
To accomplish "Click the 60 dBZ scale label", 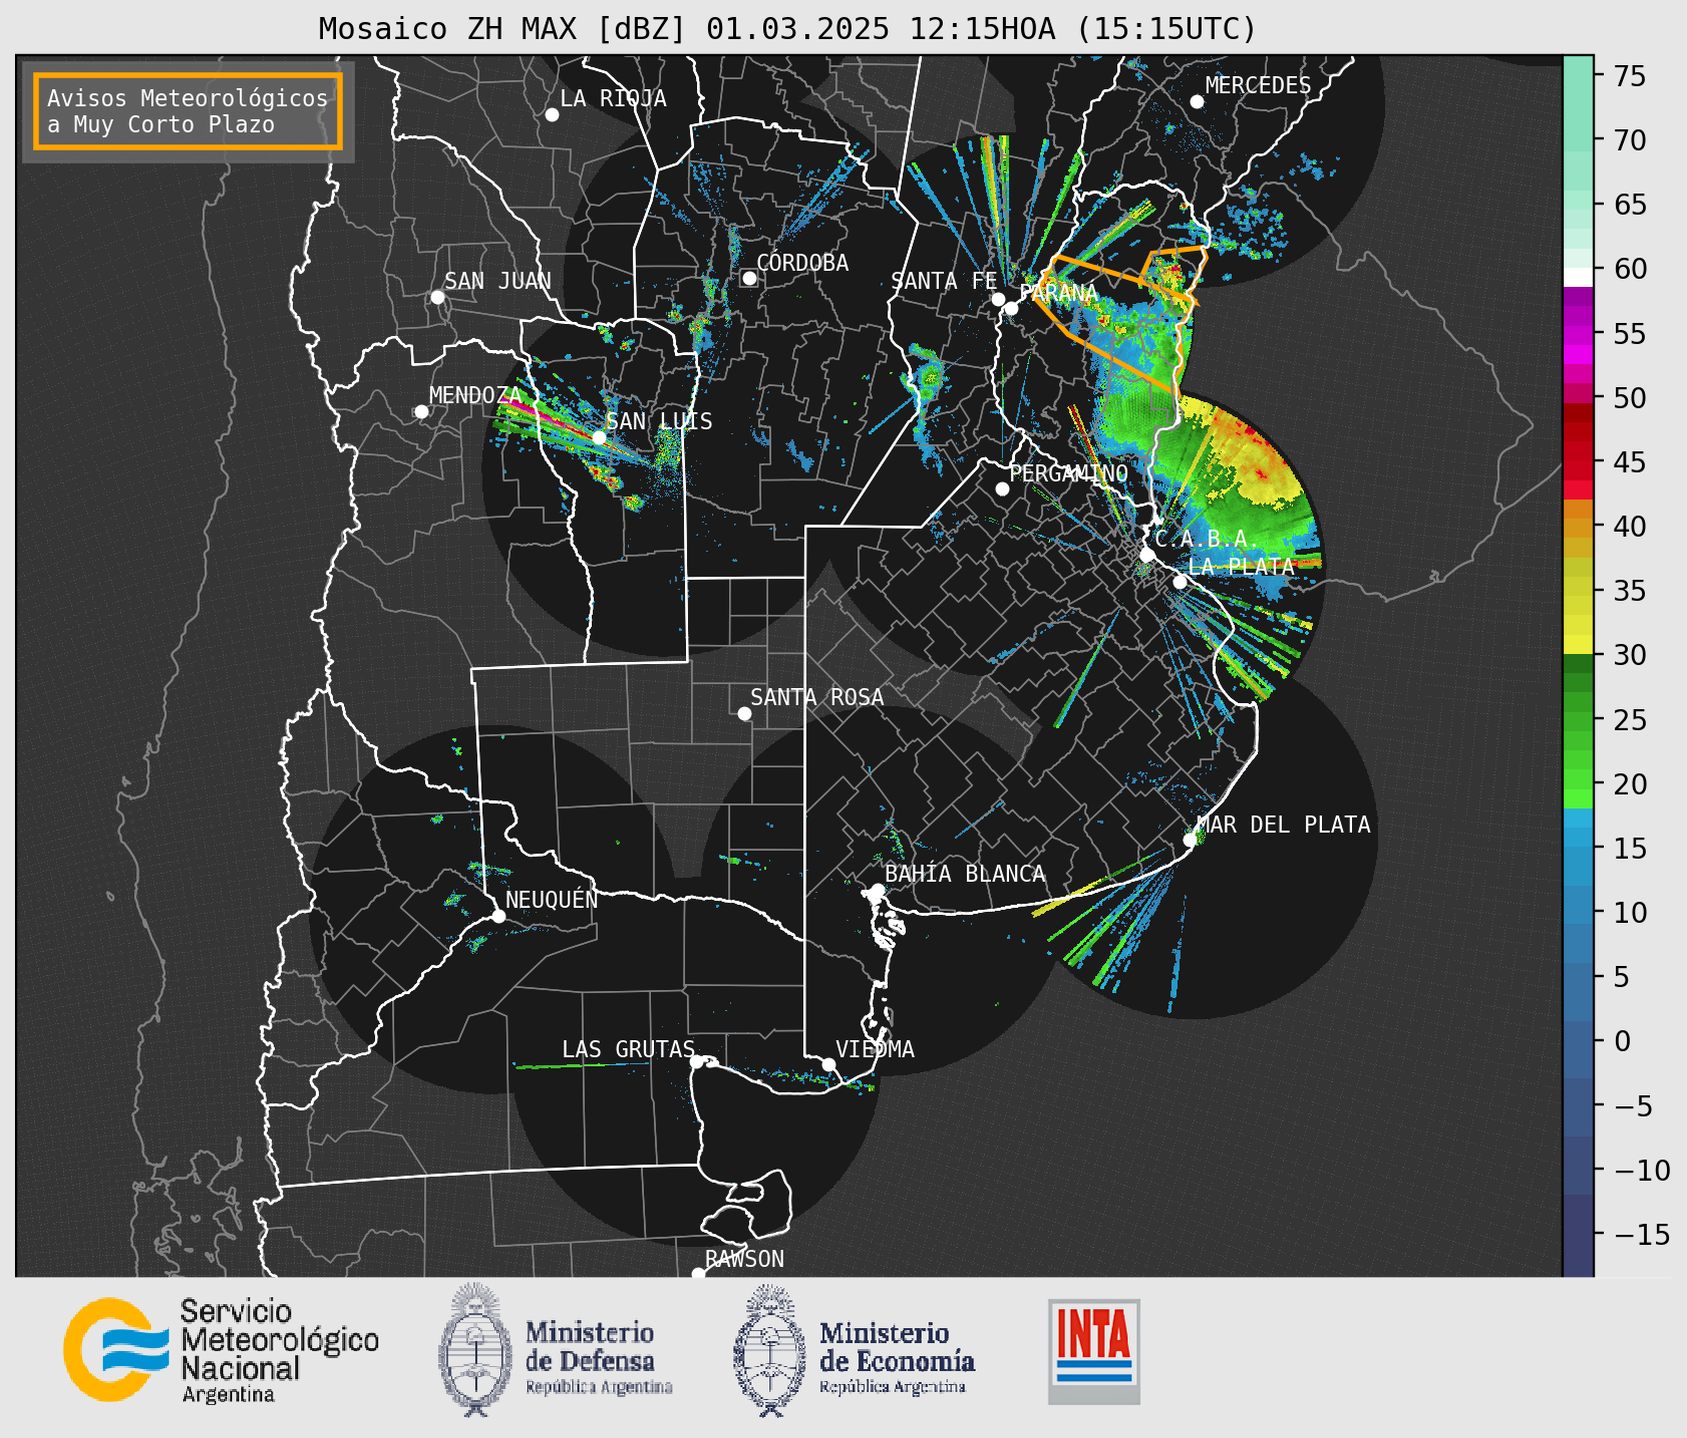I will pos(1628,269).
